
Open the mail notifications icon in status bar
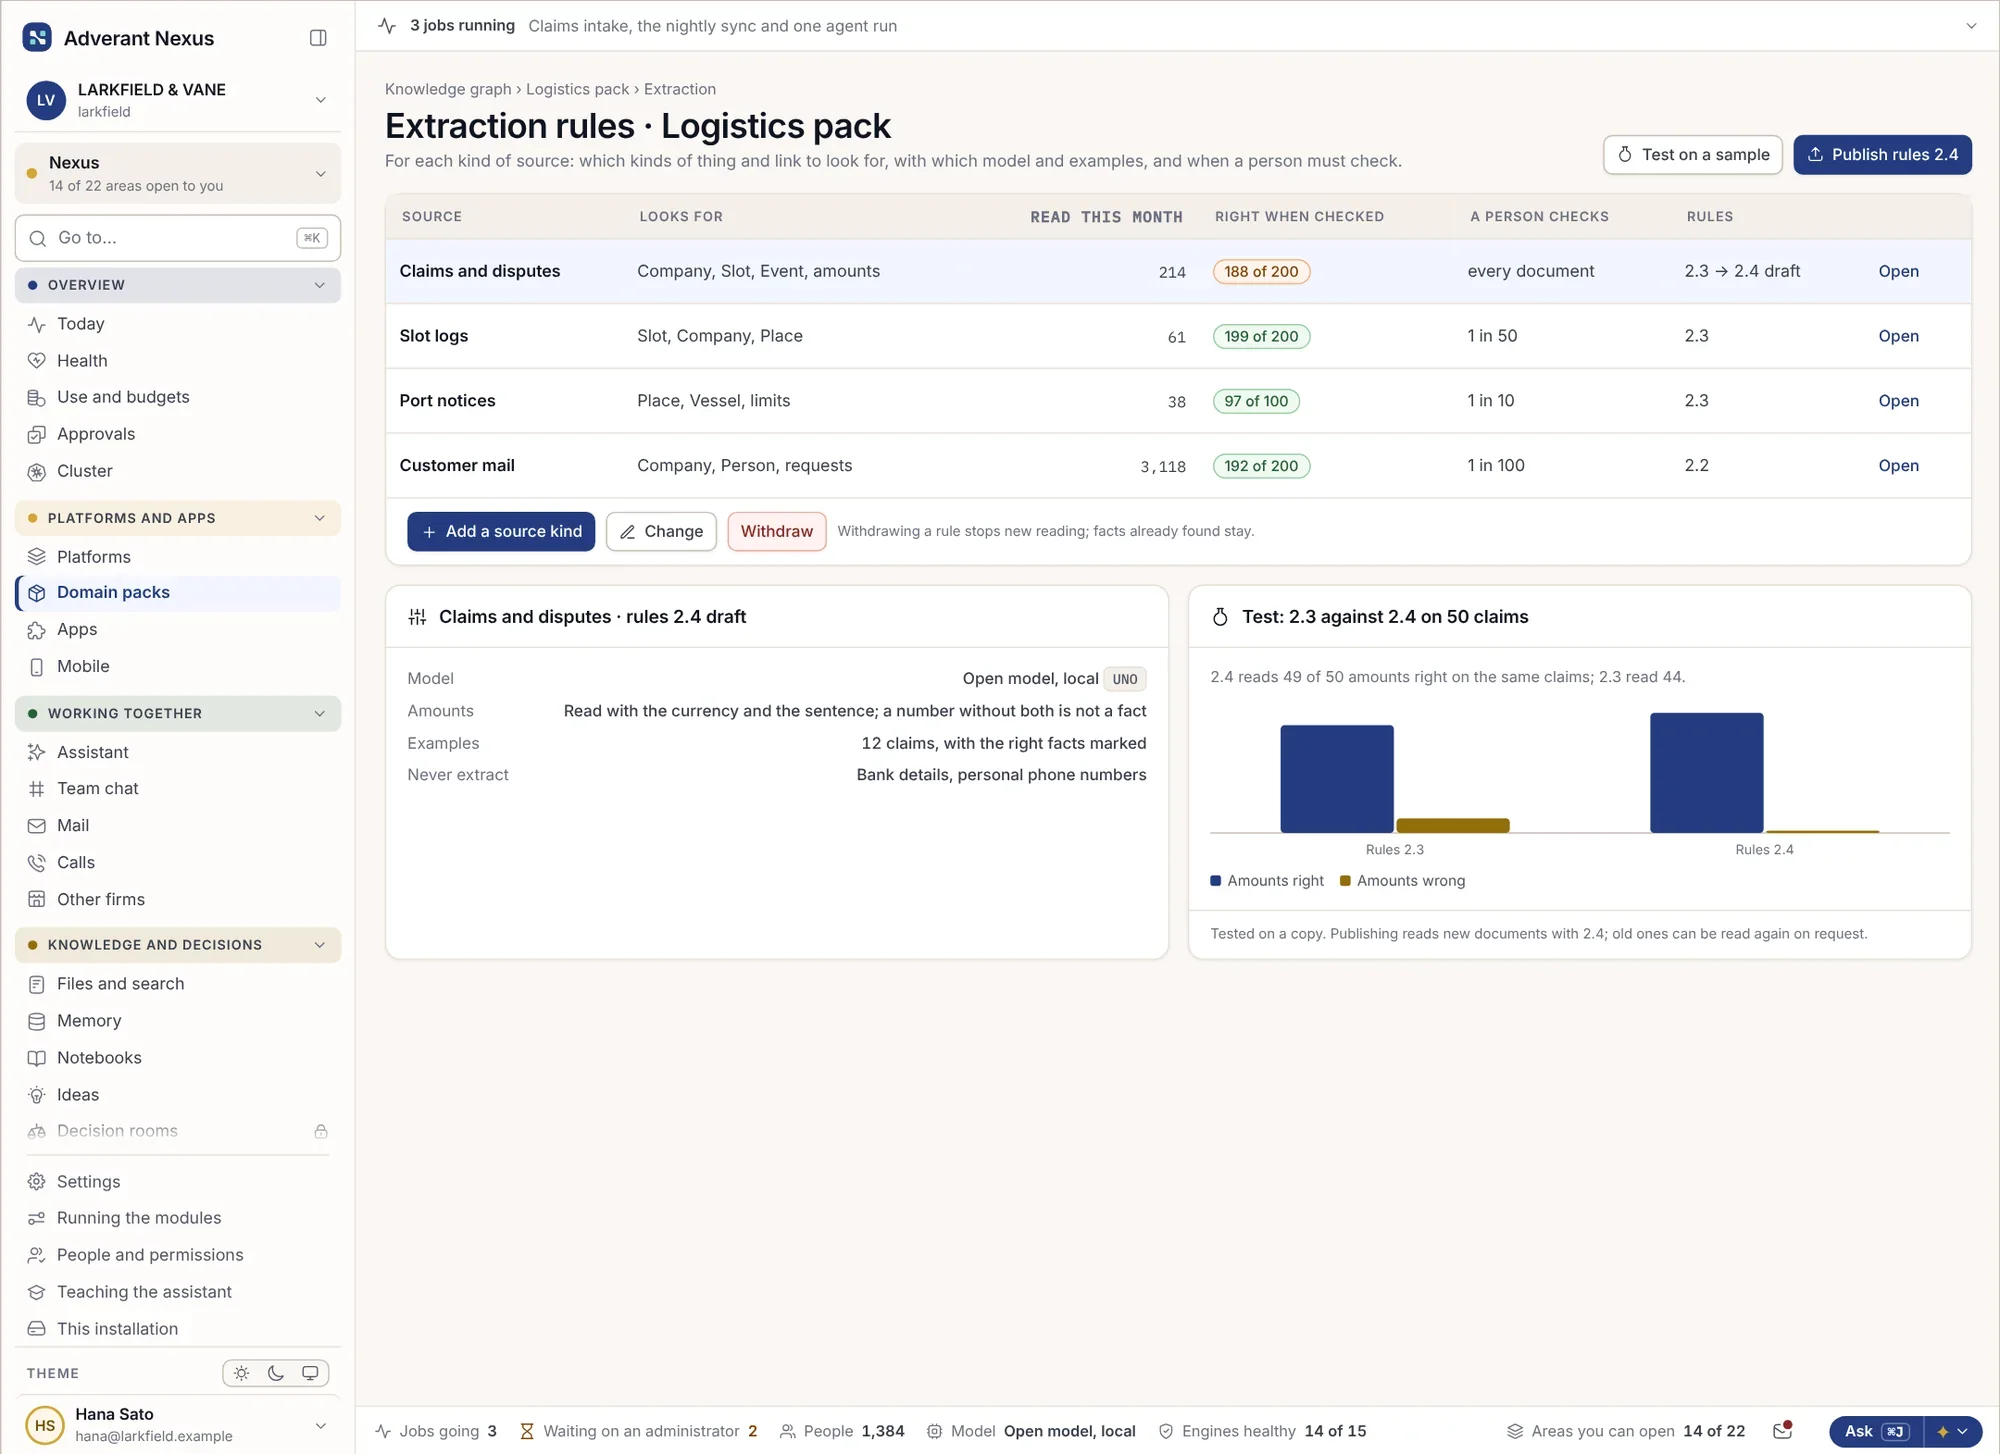(x=1782, y=1431)
